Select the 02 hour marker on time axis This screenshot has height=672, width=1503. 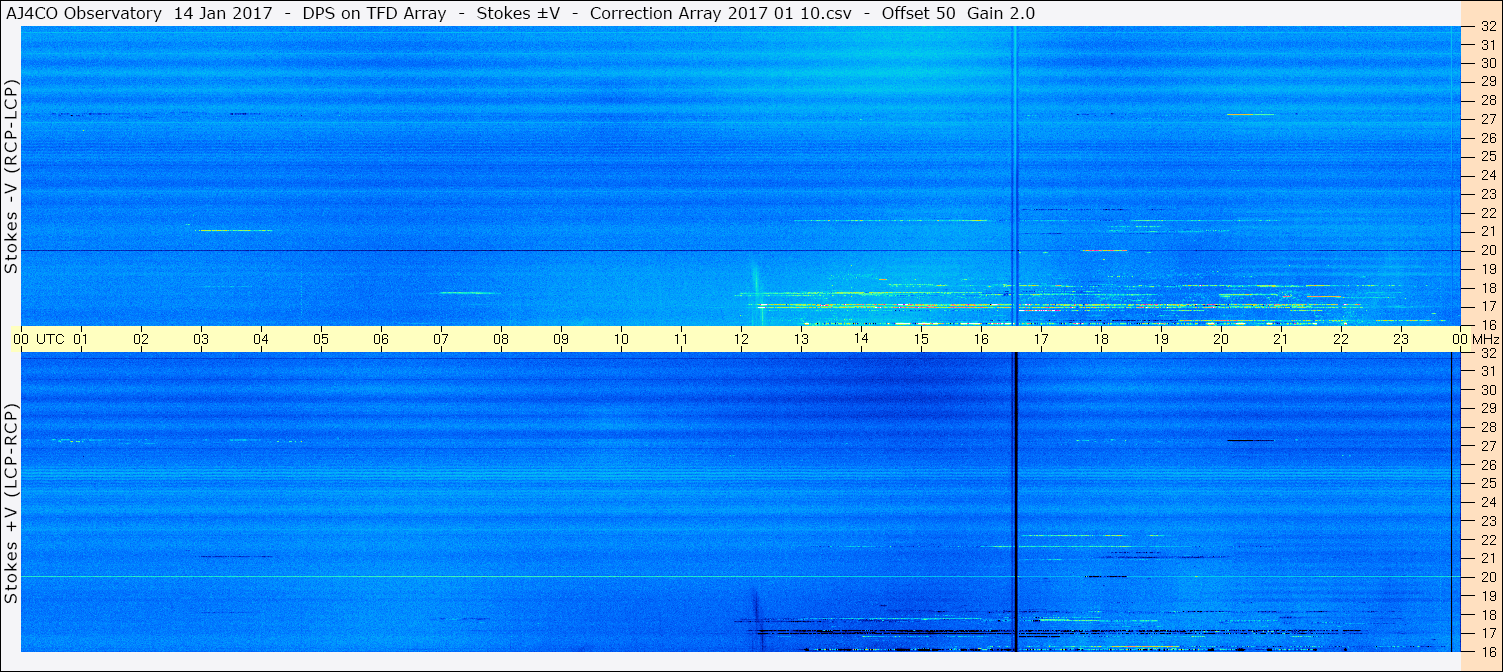point(141,339)
